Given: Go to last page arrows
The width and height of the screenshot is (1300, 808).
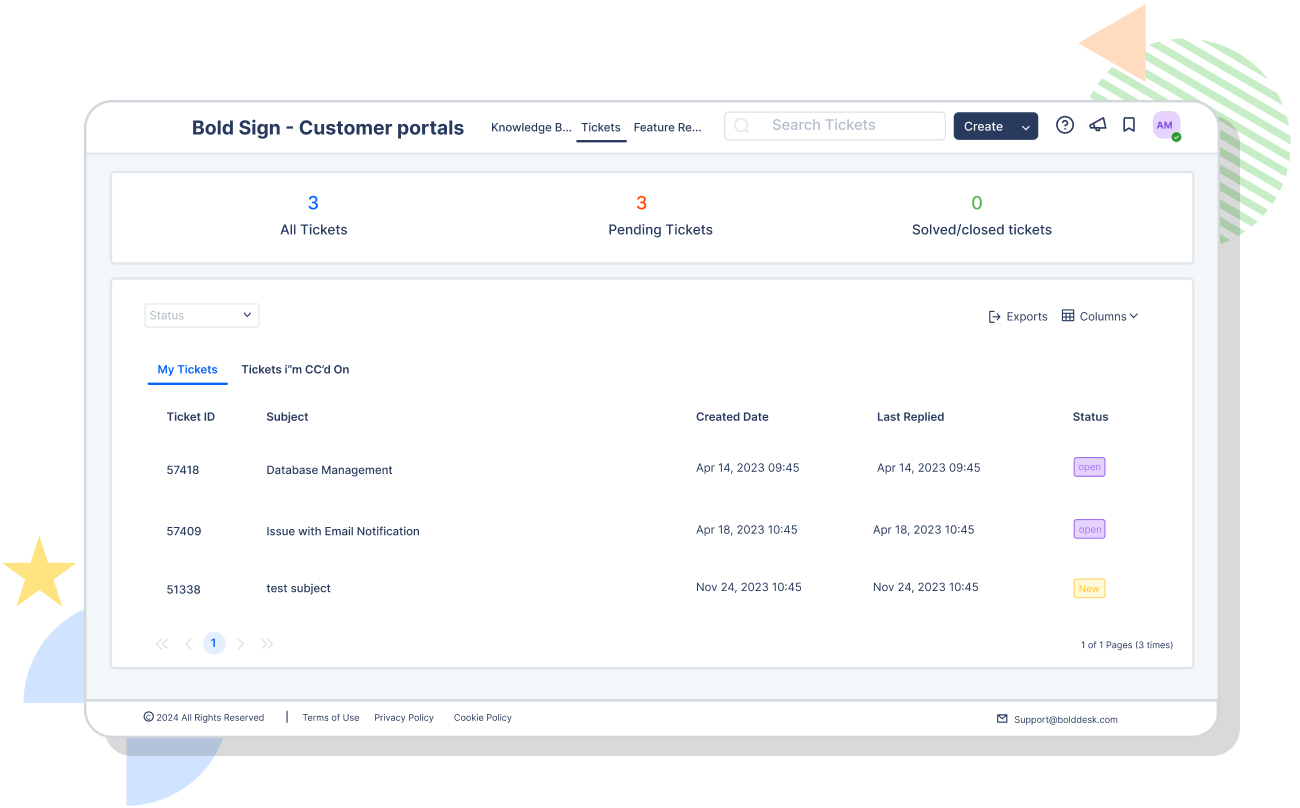Looking at the screenshot, I should (267, 644).
